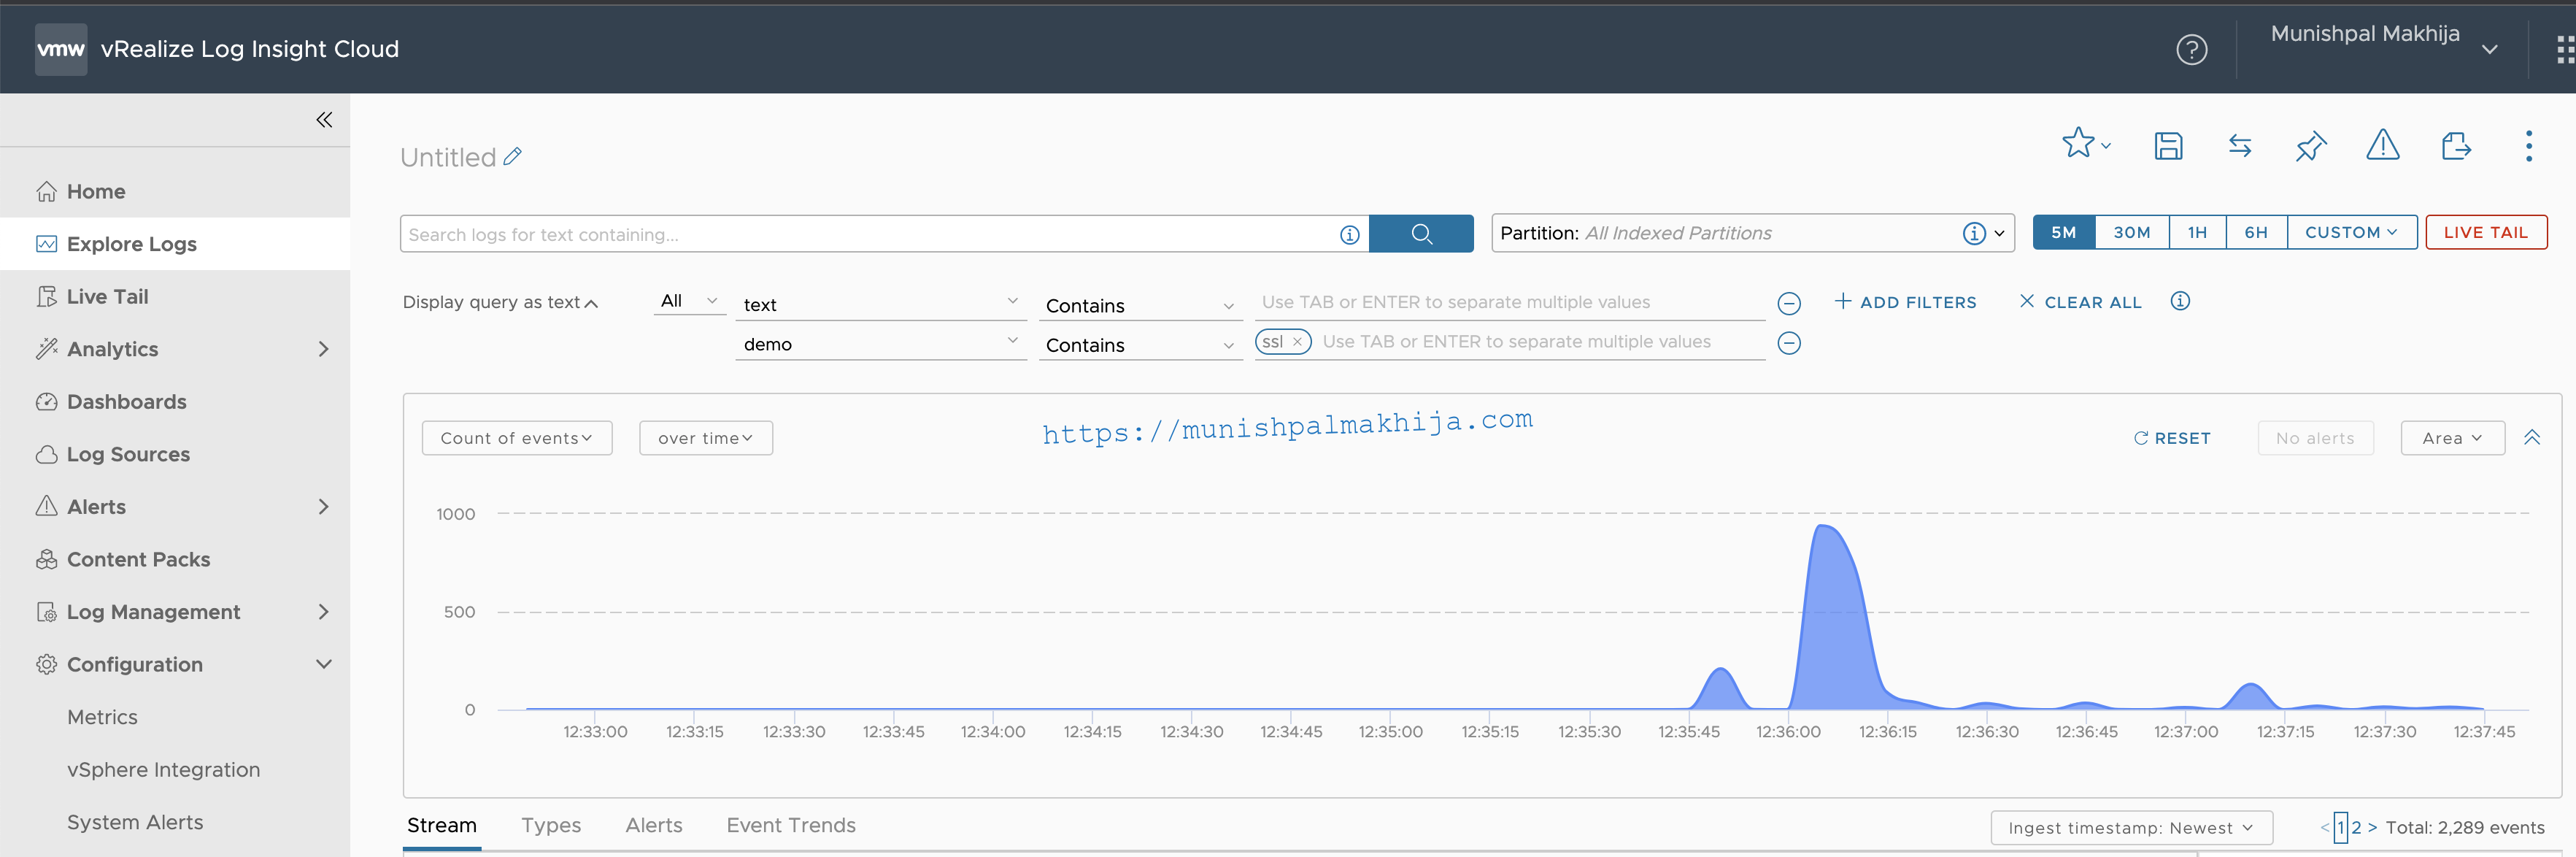This screenshot has height=857, width=2576.
Task: Open the demo field dropdown
Action: coord(880,343)
